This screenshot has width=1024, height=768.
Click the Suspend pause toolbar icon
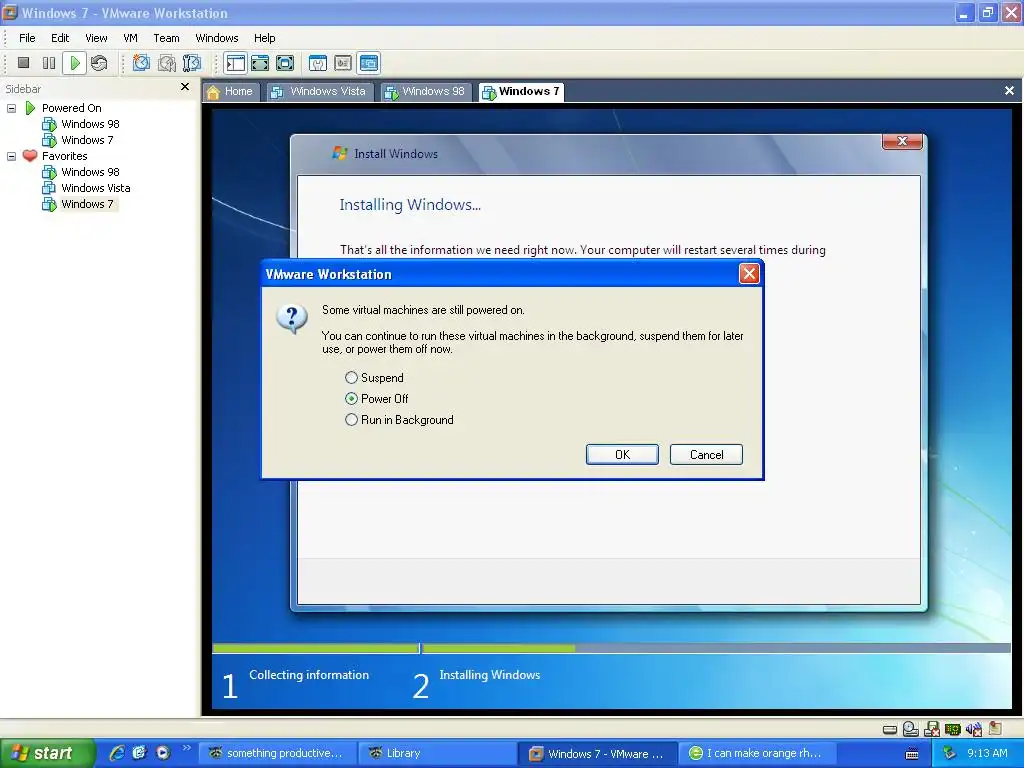pyautogui.click(x=48, y=63)
